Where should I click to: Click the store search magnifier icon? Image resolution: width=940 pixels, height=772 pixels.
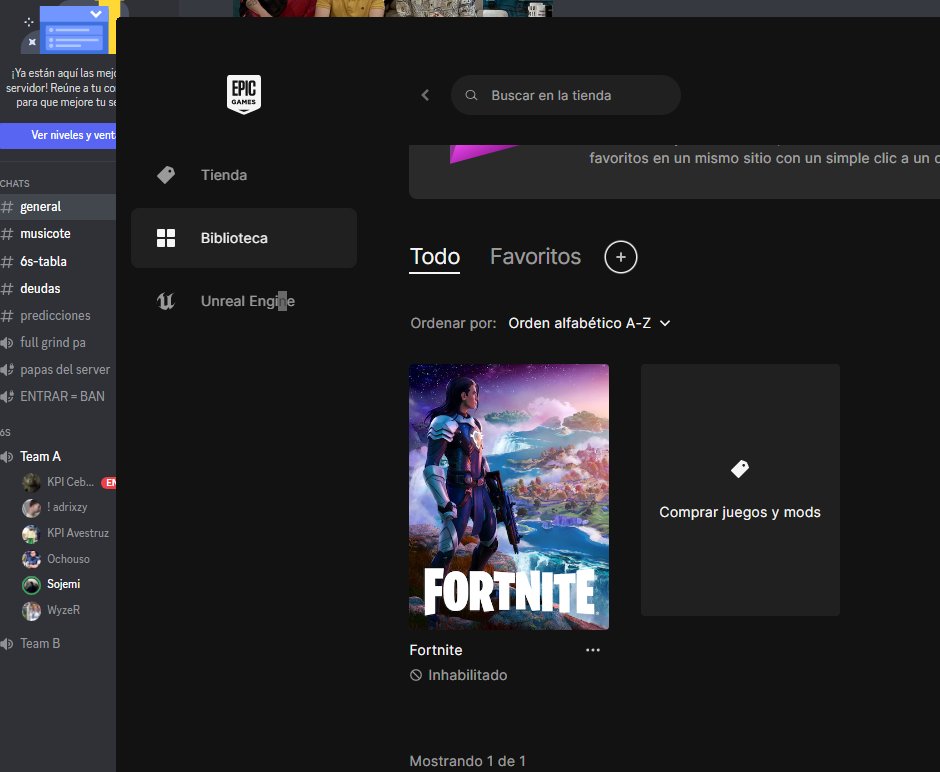(471, 95)
